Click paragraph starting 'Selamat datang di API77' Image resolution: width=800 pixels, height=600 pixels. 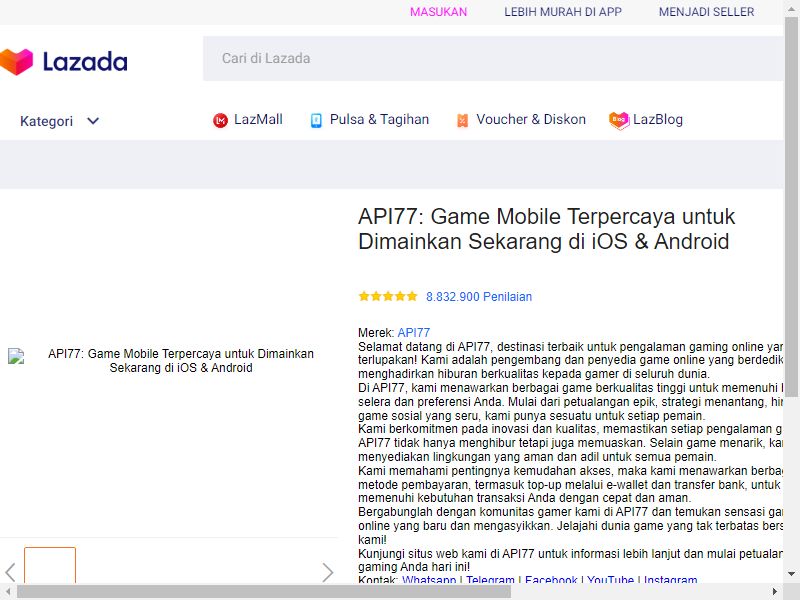570,360
